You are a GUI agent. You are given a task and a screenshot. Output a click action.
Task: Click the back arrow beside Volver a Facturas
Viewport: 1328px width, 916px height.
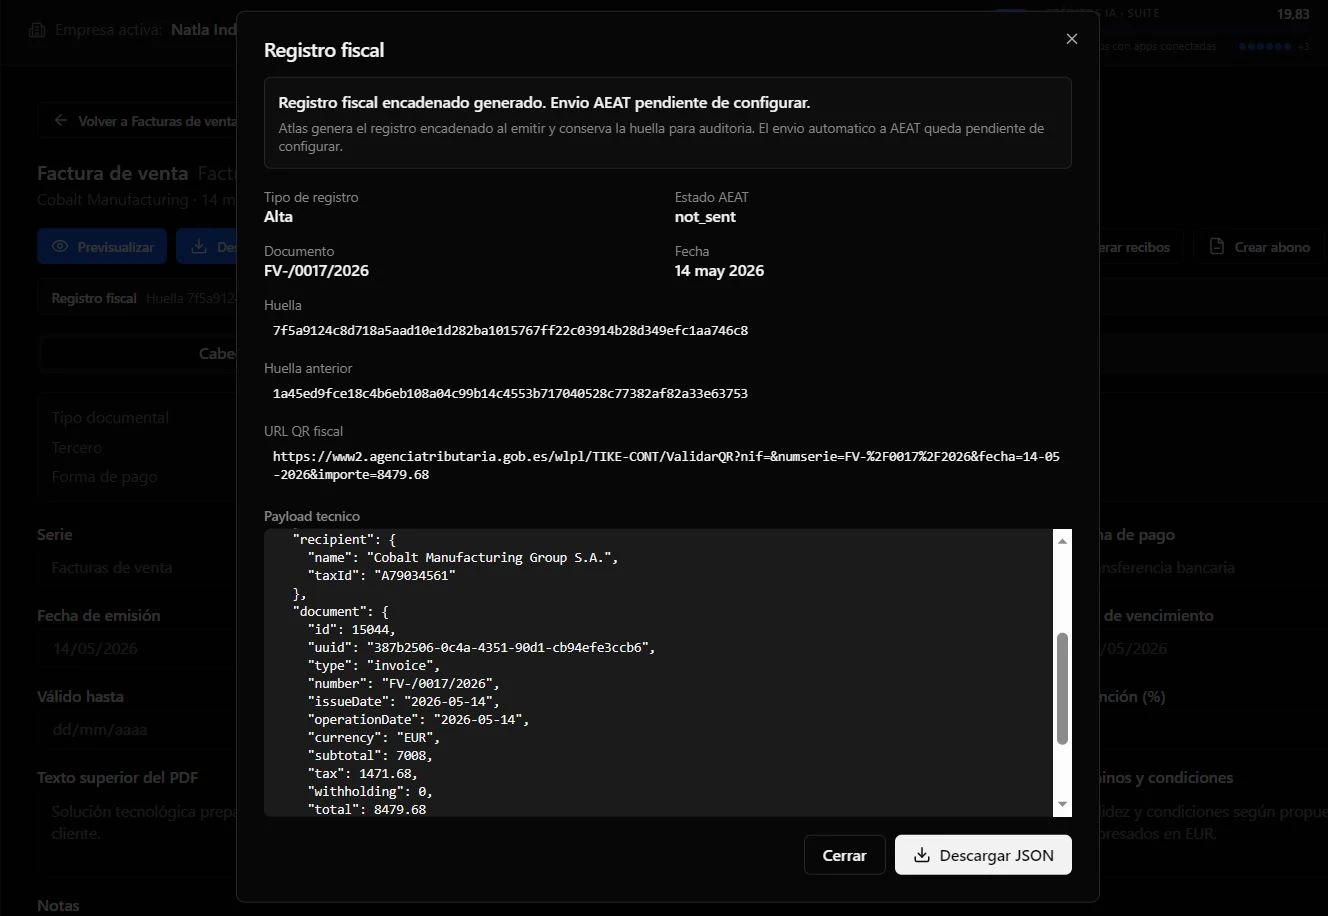point(60,121)
